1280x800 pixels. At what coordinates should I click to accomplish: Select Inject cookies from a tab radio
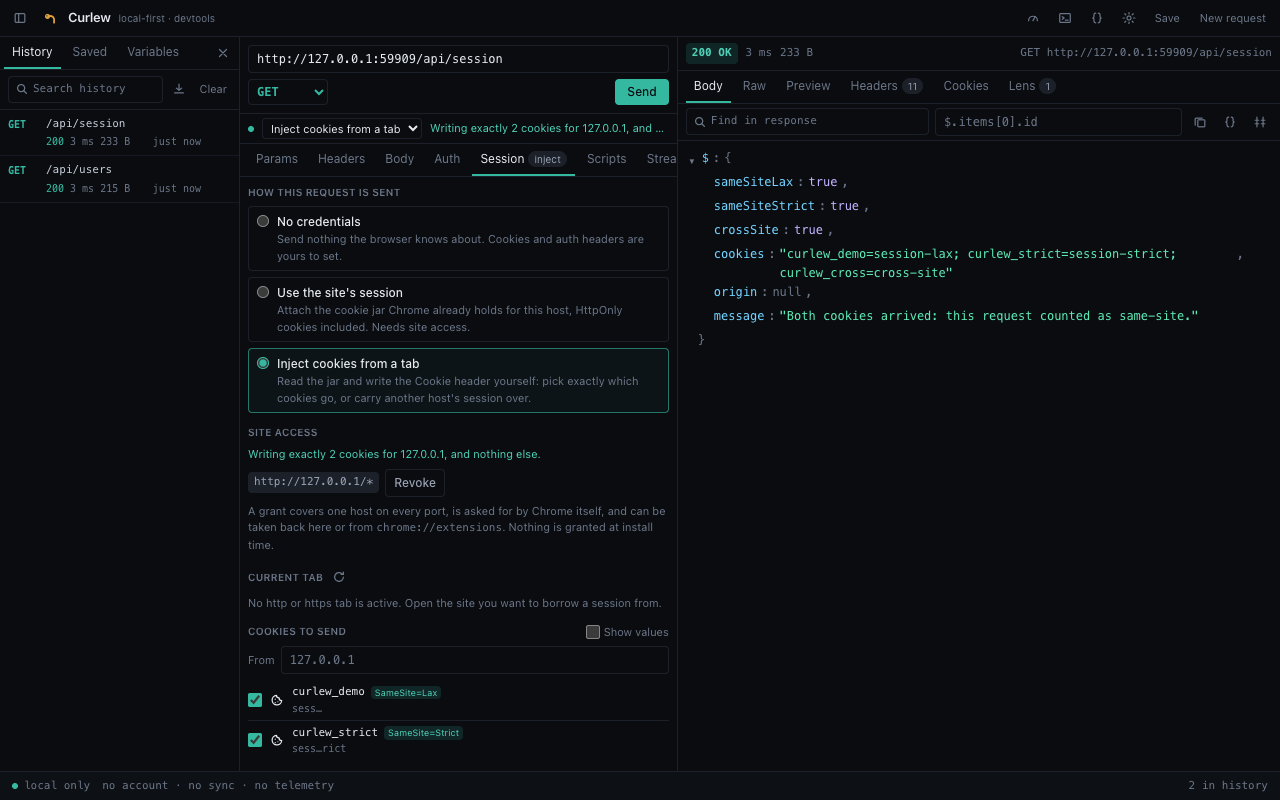click(x=263, y=363)
